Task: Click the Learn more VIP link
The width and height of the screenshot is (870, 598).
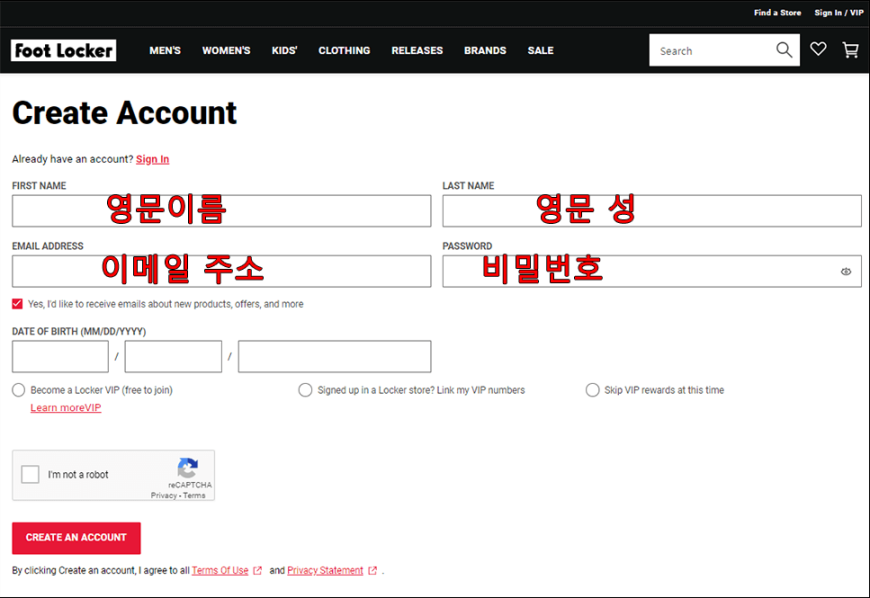Action: (65, 408)
